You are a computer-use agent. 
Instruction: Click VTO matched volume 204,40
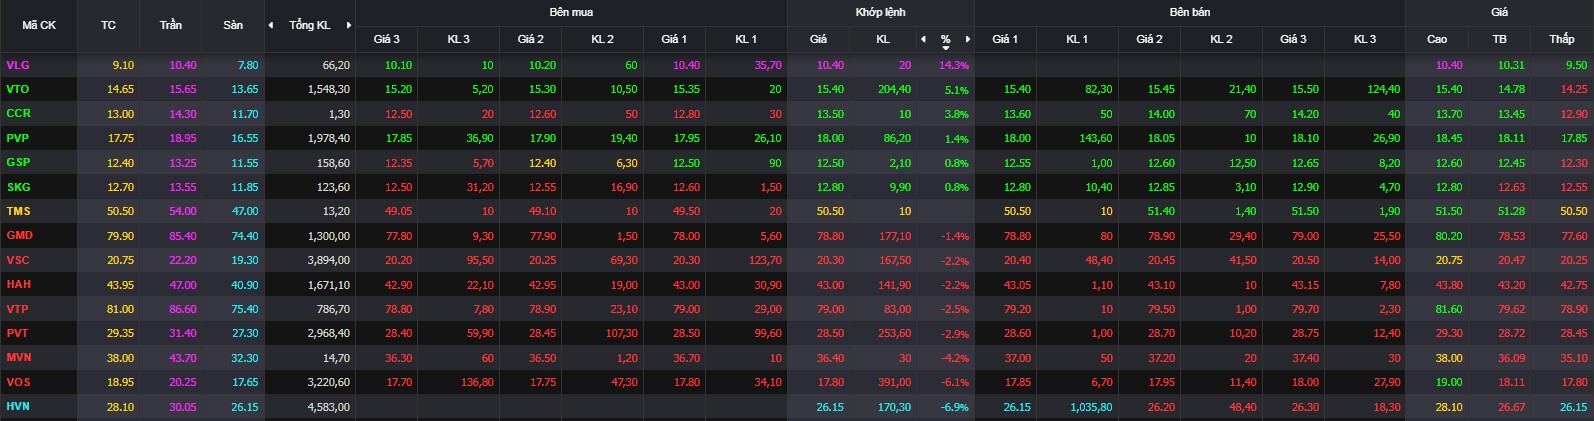tap(894, 89)
